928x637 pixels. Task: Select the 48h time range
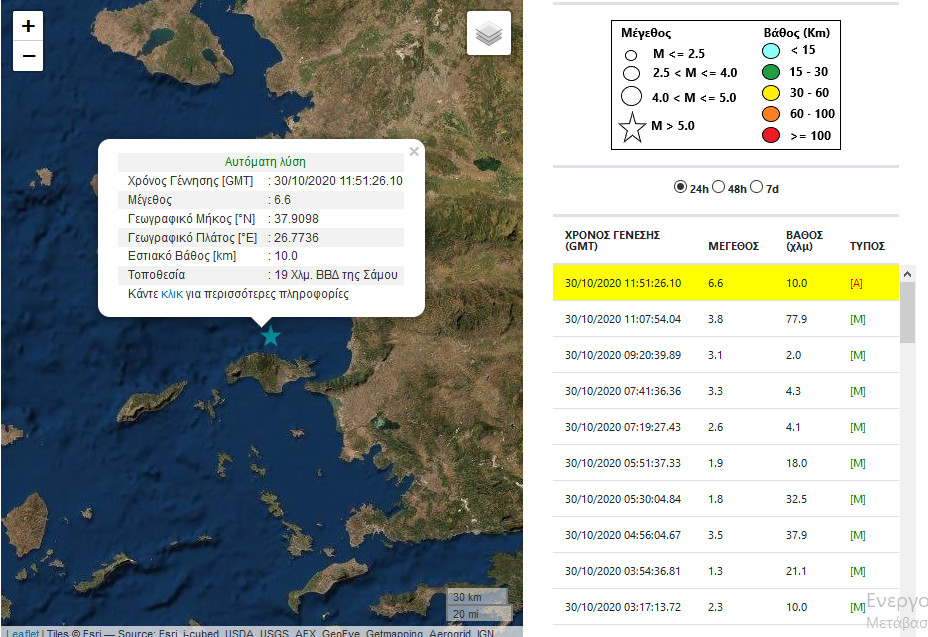[718, 187]
